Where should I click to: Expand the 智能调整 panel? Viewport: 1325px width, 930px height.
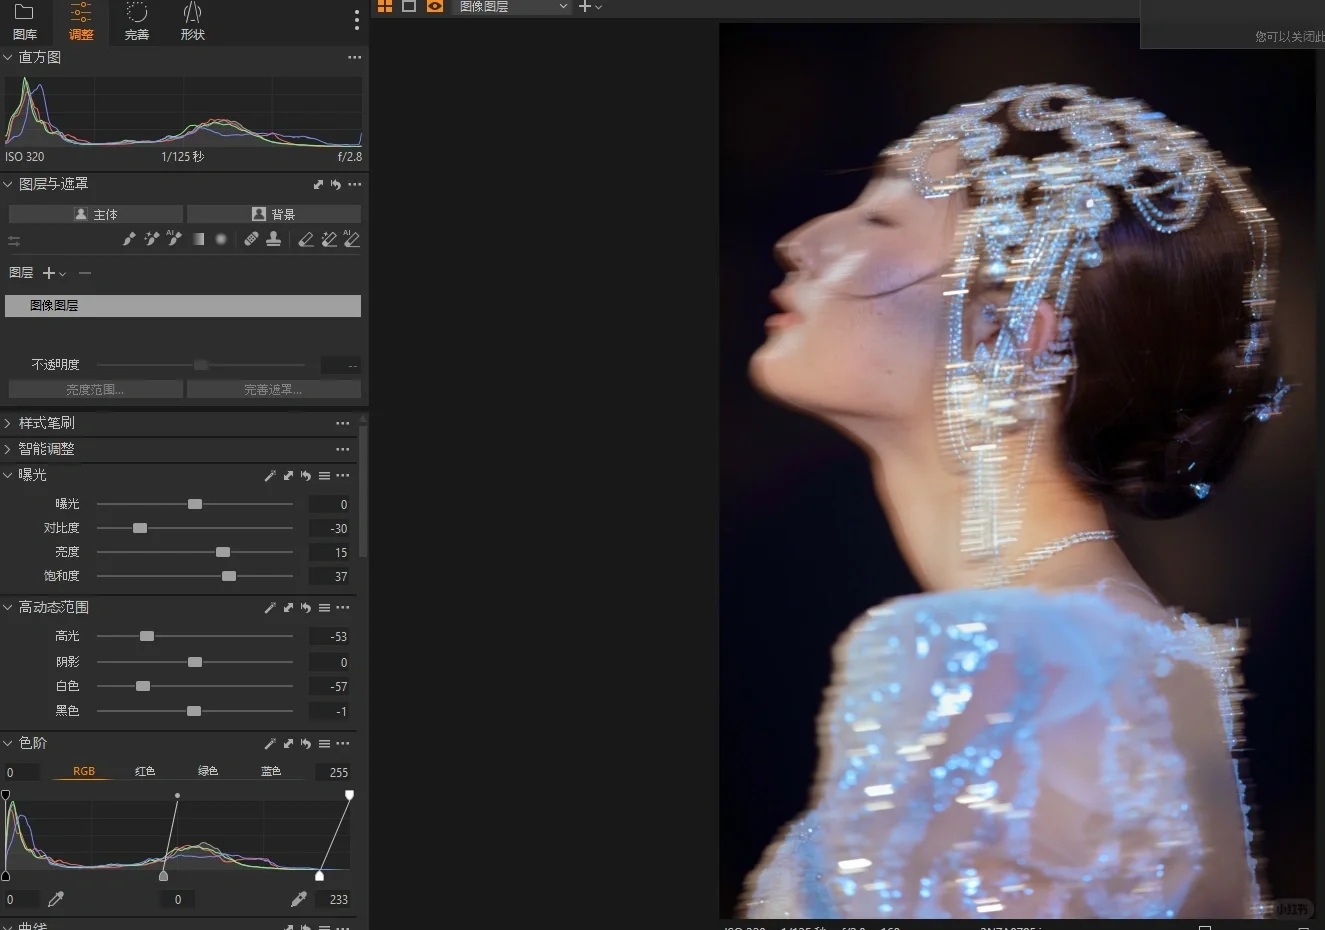8,449
